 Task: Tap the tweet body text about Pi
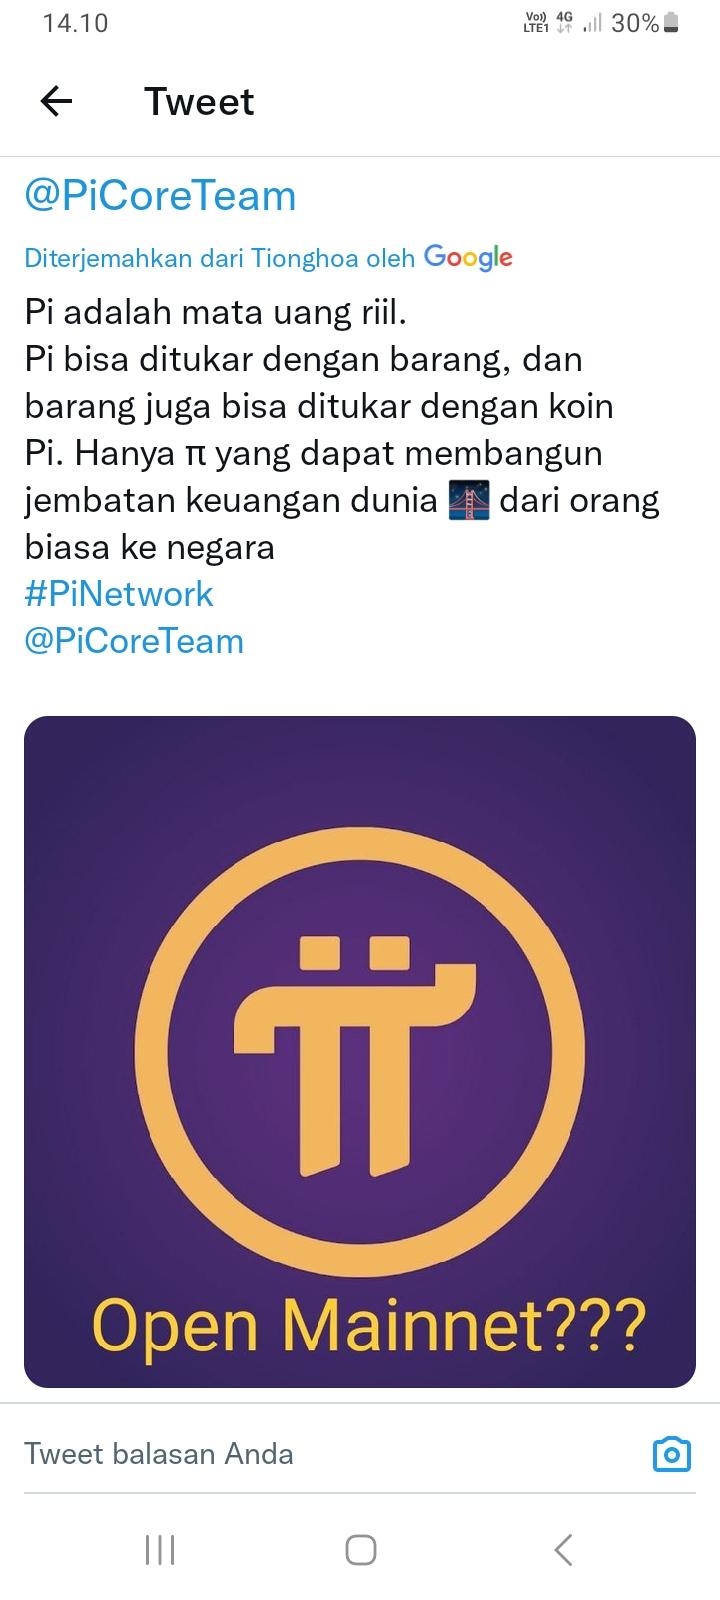point(342,430)
